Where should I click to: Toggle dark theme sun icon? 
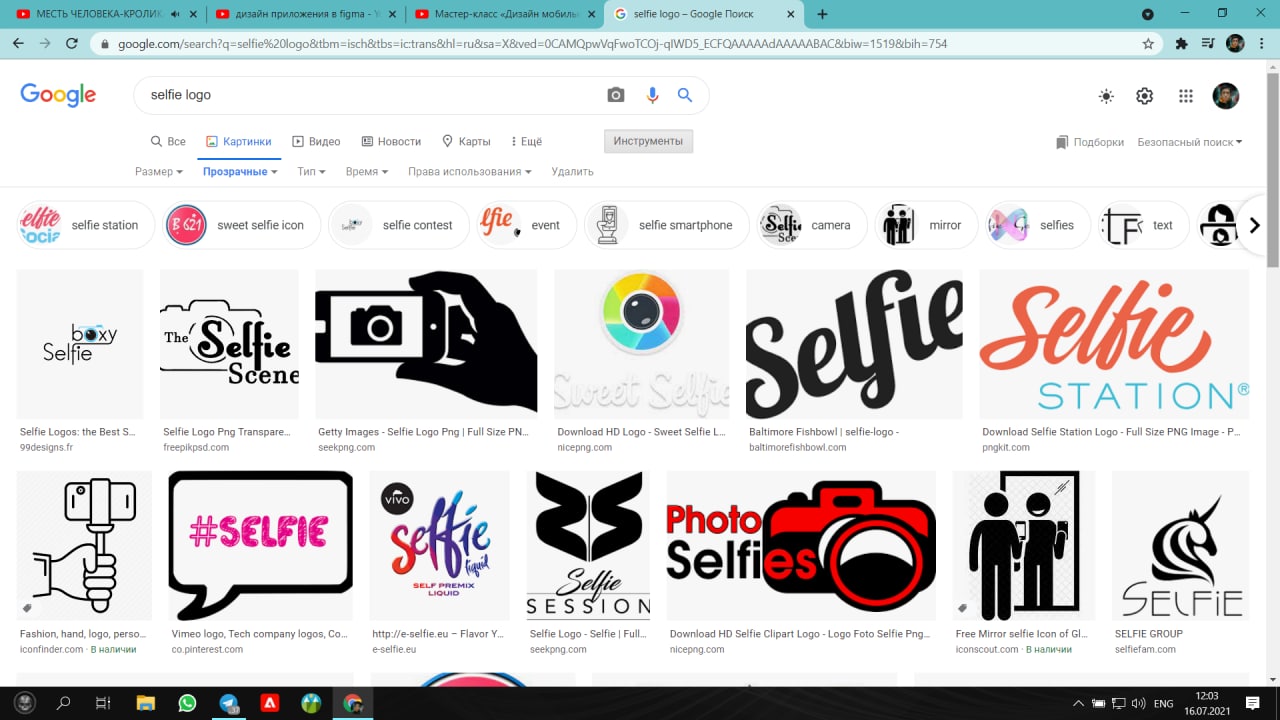1106,96
